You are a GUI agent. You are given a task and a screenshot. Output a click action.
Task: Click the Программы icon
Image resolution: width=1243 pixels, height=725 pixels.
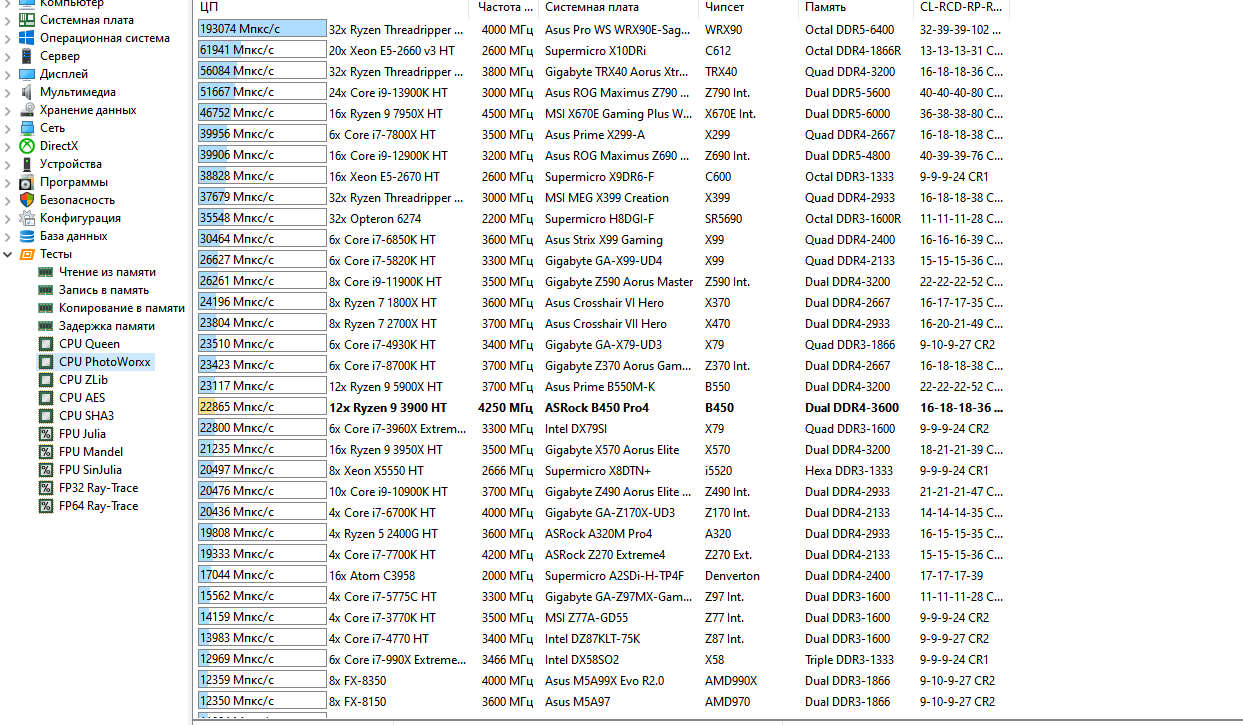coord(27,182)
